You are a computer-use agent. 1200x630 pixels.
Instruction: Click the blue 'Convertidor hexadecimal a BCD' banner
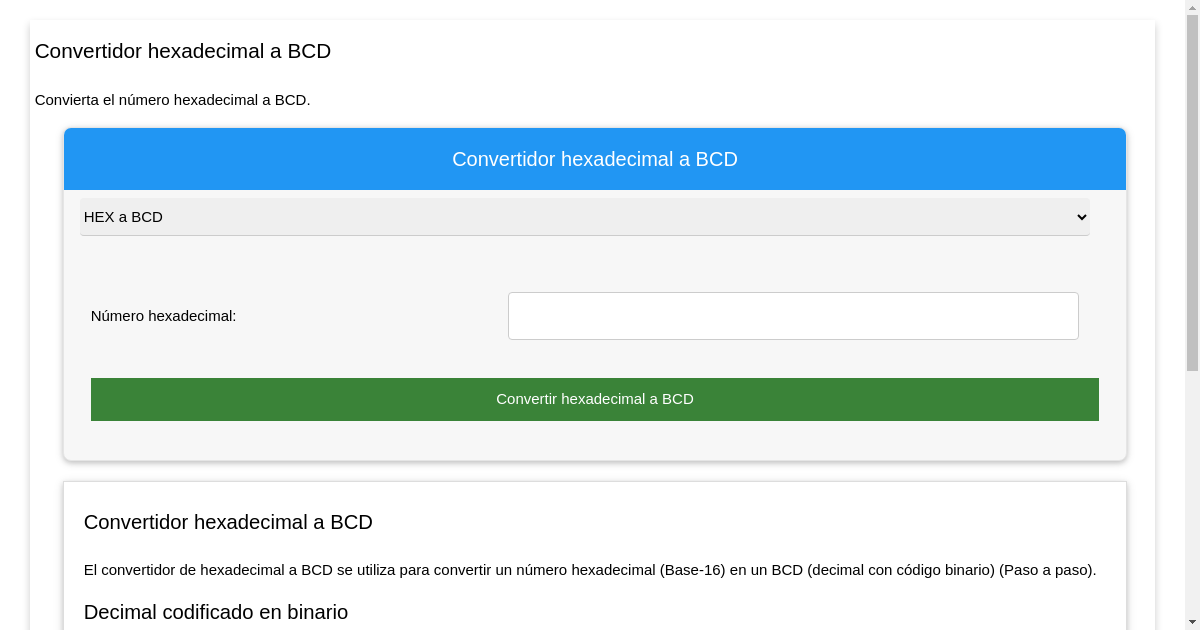594,158
